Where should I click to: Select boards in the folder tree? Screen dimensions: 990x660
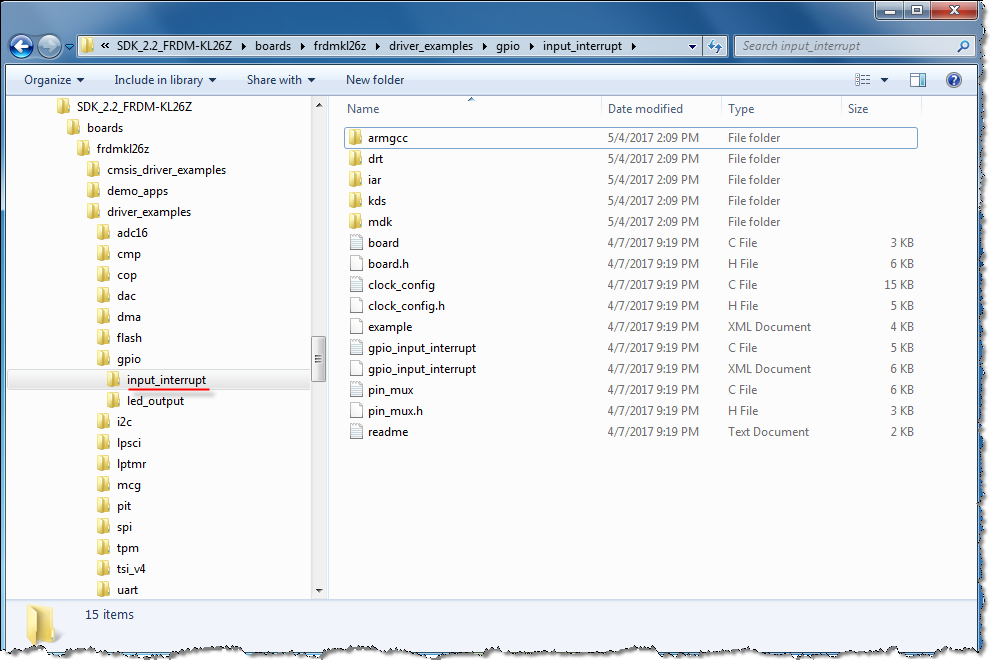click(105, 128)
